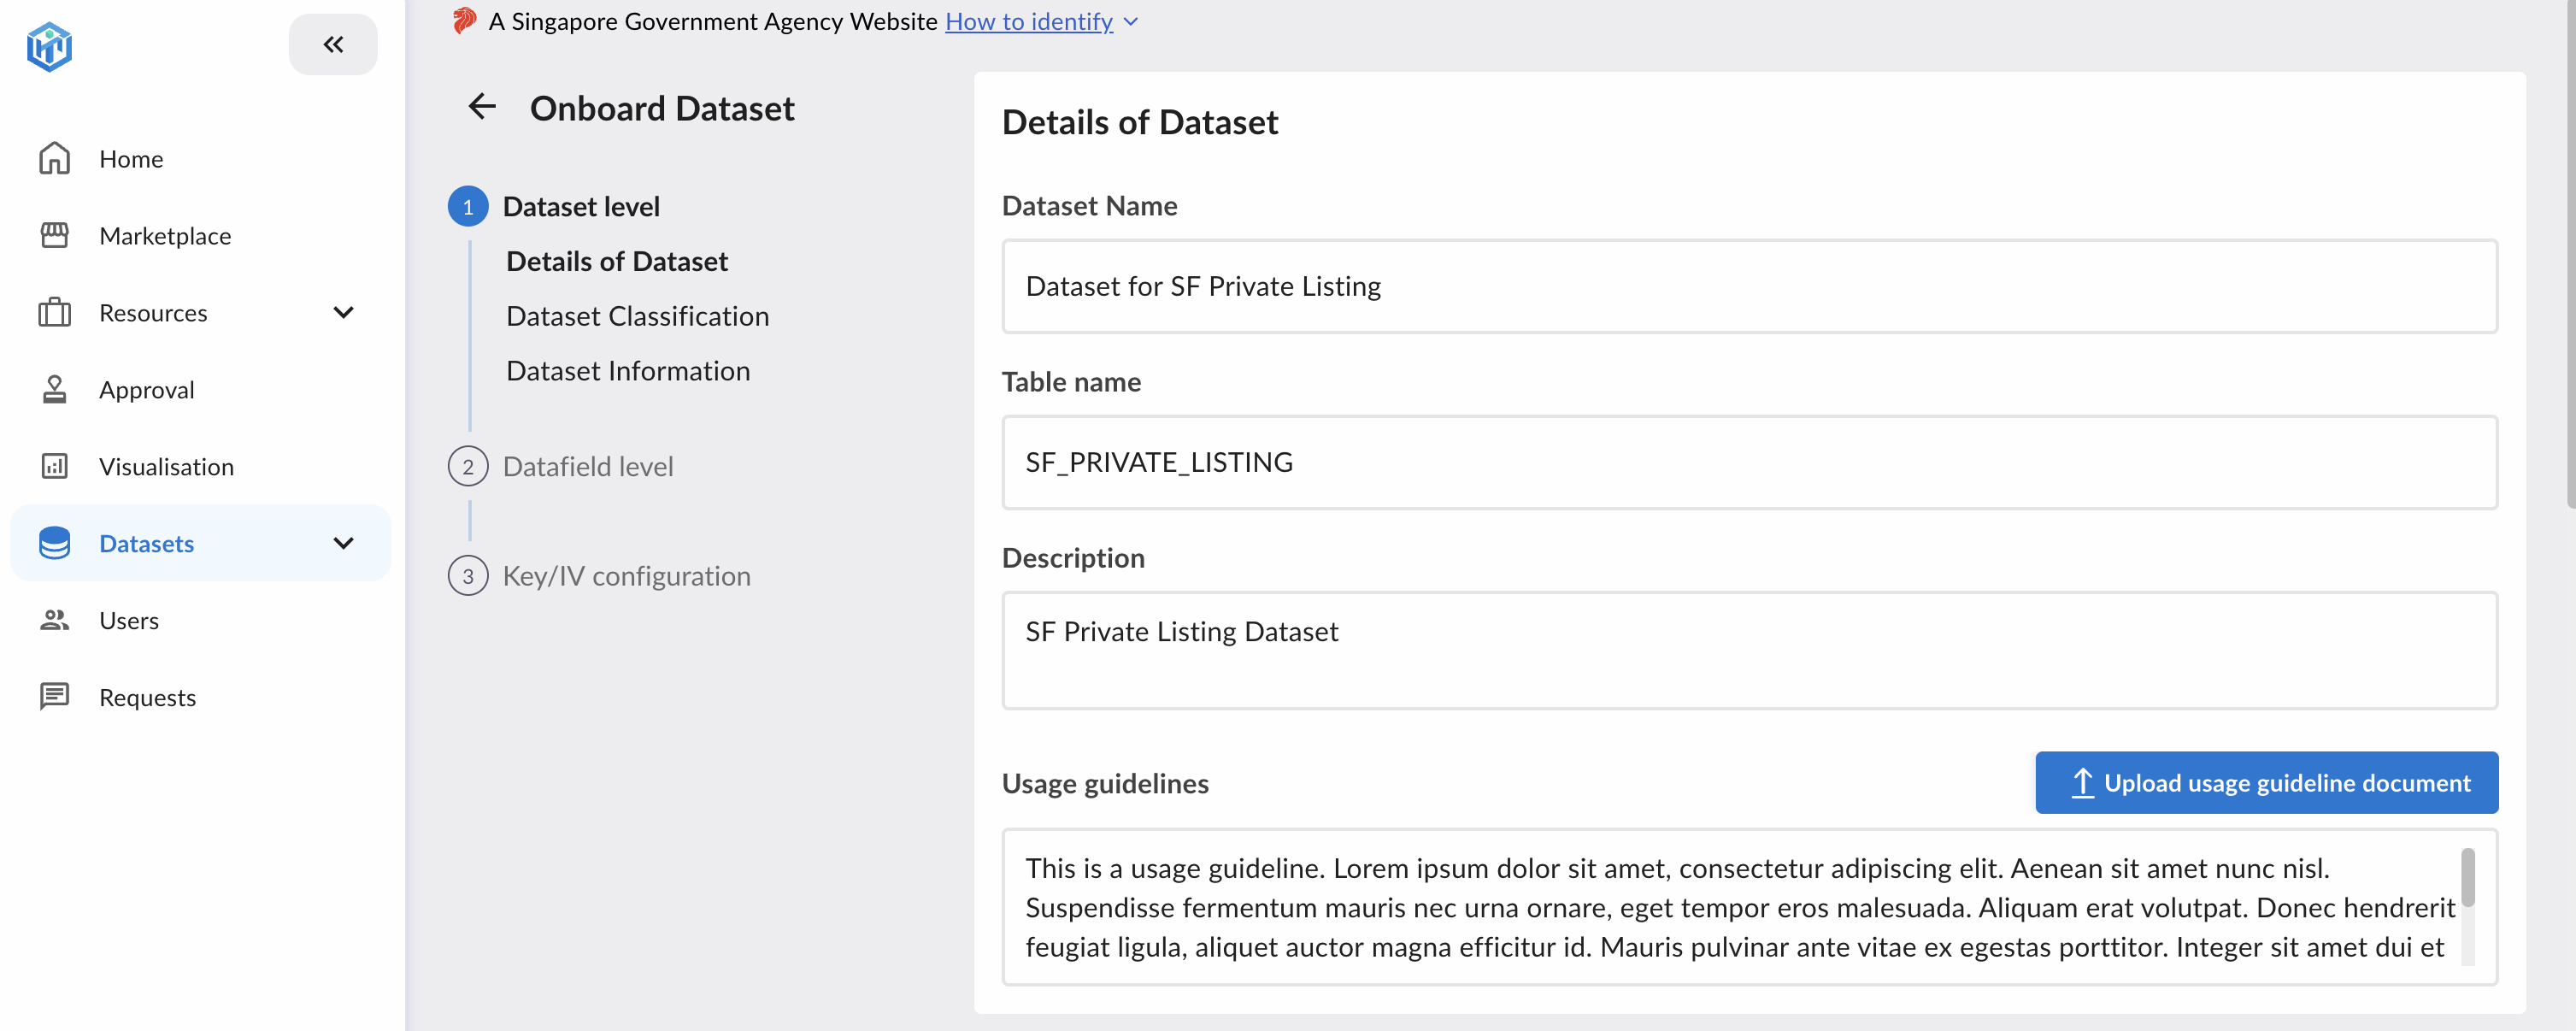Click the red lion crest icon
2576x1031 pixels.
click(x=464, y=20)
